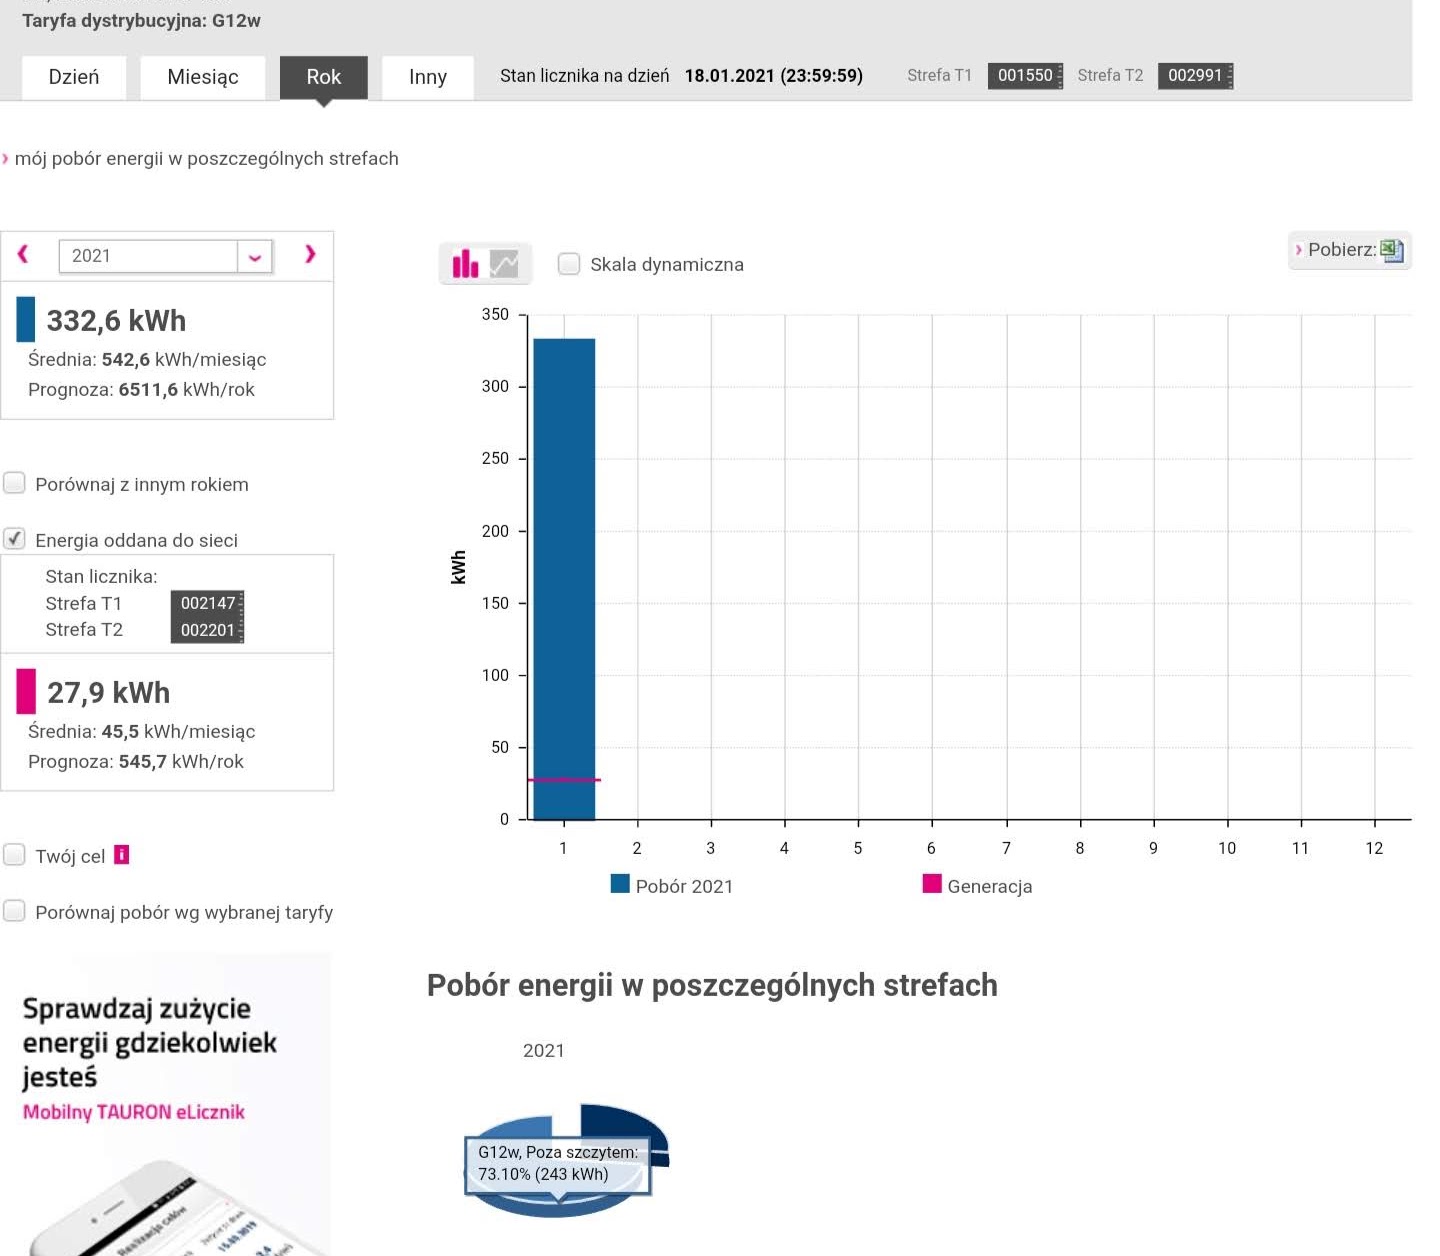
Task: Toggle Pobór 2021 legend marker
Action: pos(620,885)
